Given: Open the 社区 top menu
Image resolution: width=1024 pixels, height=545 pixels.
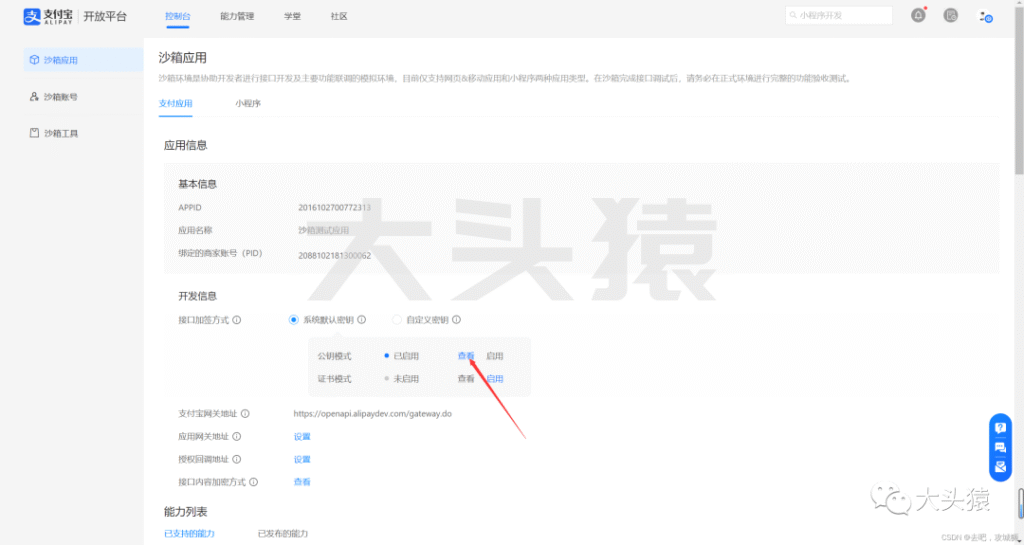Looking at the screenshot, I should click(x=339, y=16).
